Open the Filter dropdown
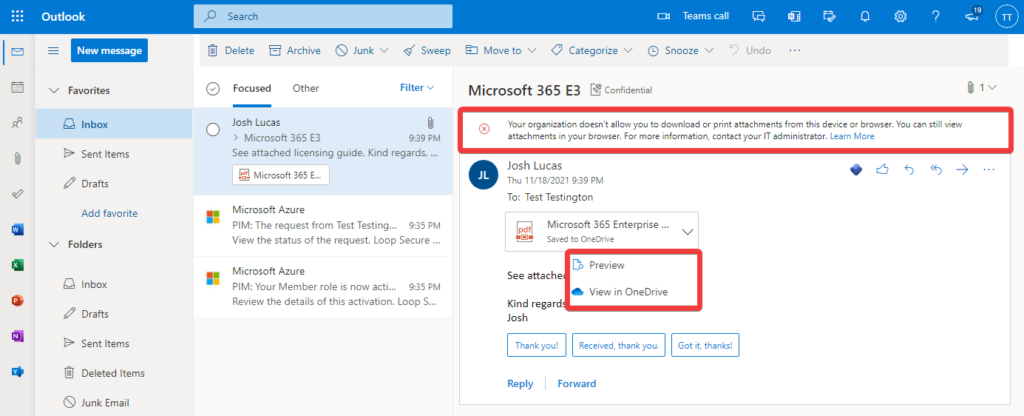 coord(417,88)
